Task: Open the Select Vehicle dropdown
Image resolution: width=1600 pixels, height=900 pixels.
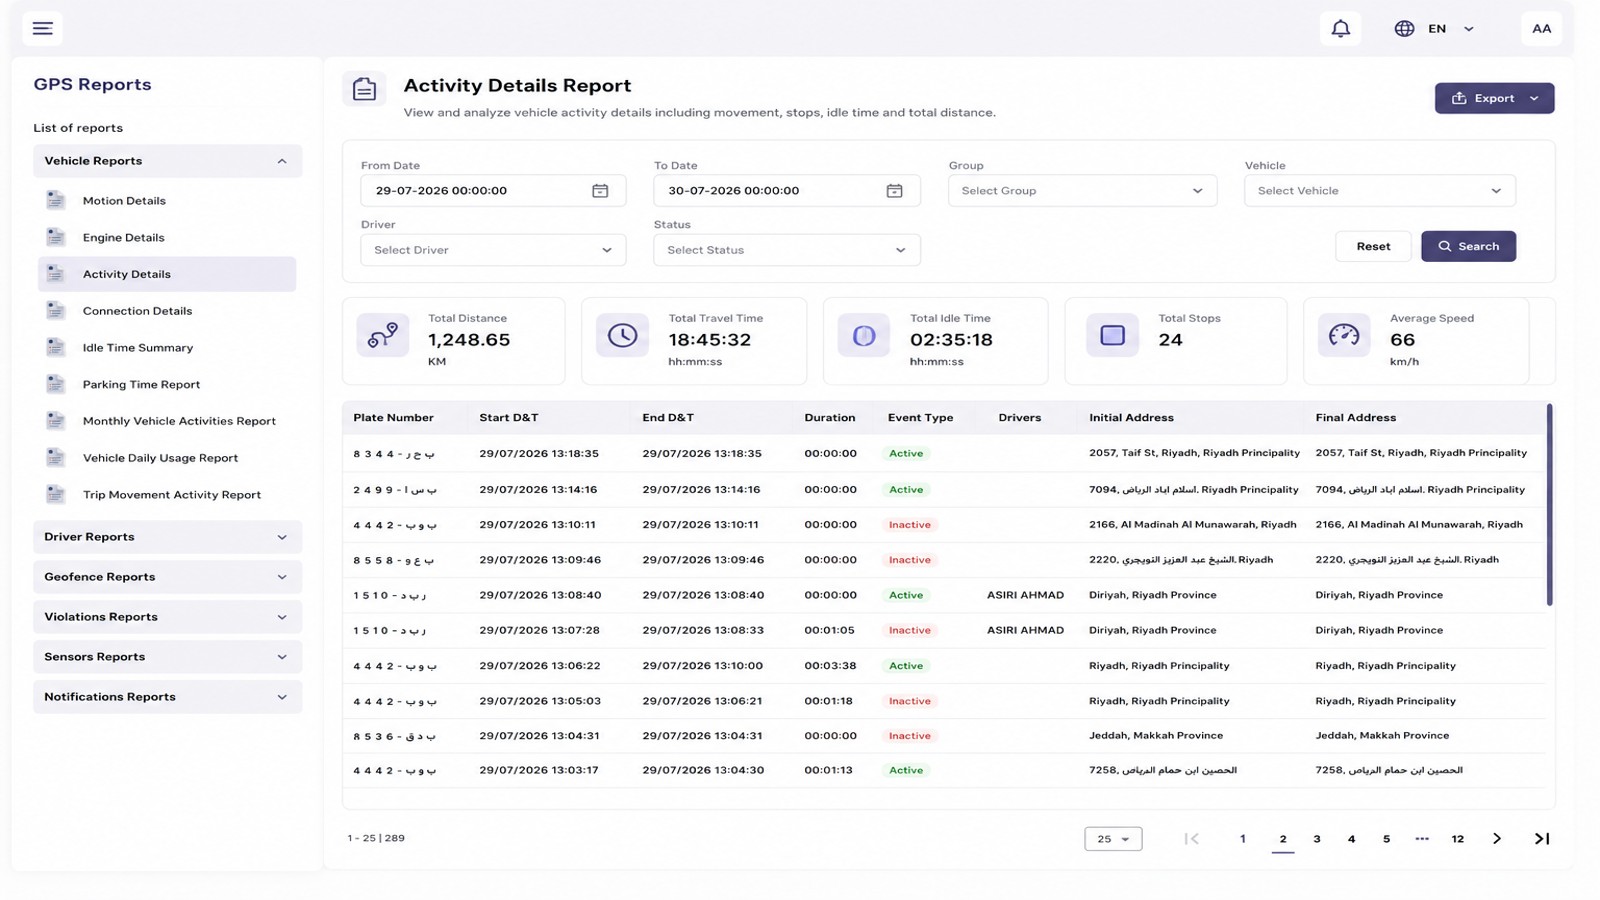Action: pyautogui.click(x=1380, y=191)
